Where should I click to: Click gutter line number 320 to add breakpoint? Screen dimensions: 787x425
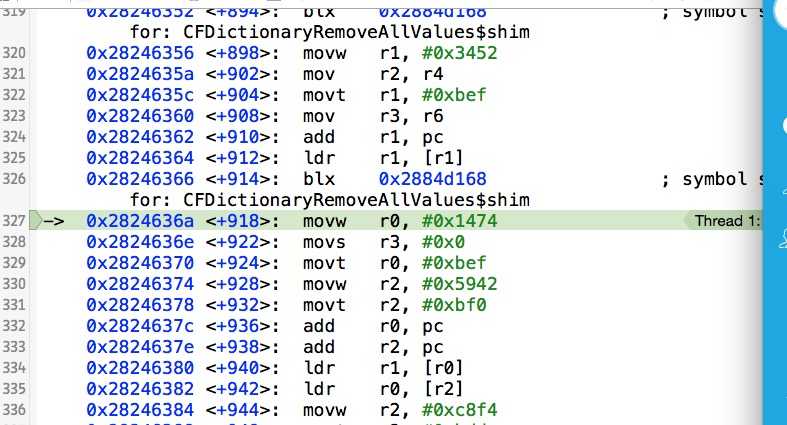pos(14,53)
